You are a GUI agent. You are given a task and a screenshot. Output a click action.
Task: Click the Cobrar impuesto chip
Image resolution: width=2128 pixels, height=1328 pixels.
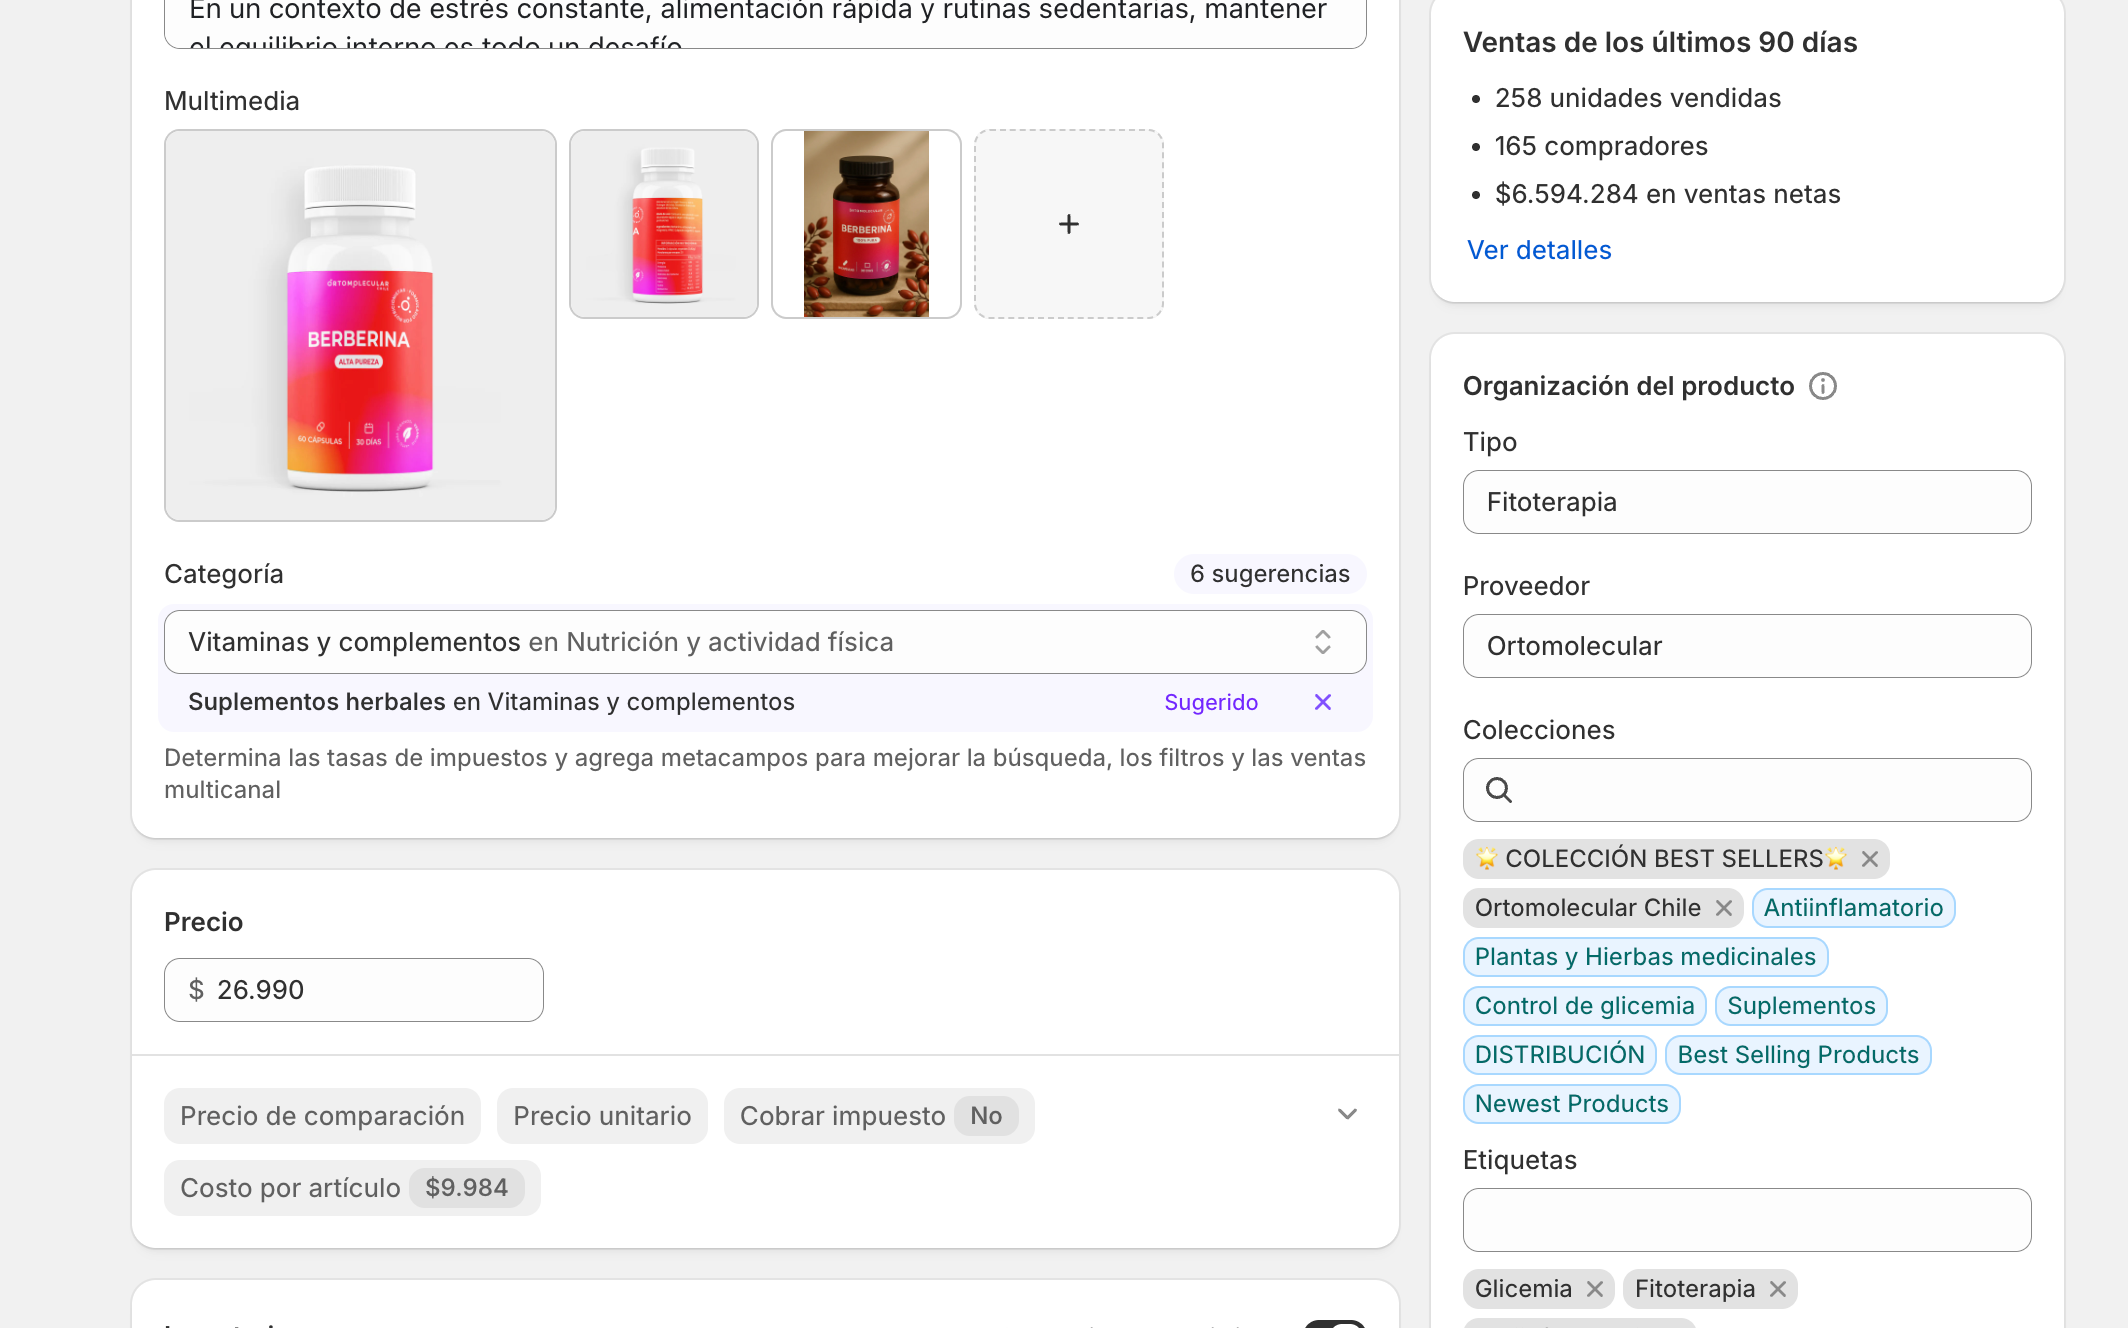878,1116
